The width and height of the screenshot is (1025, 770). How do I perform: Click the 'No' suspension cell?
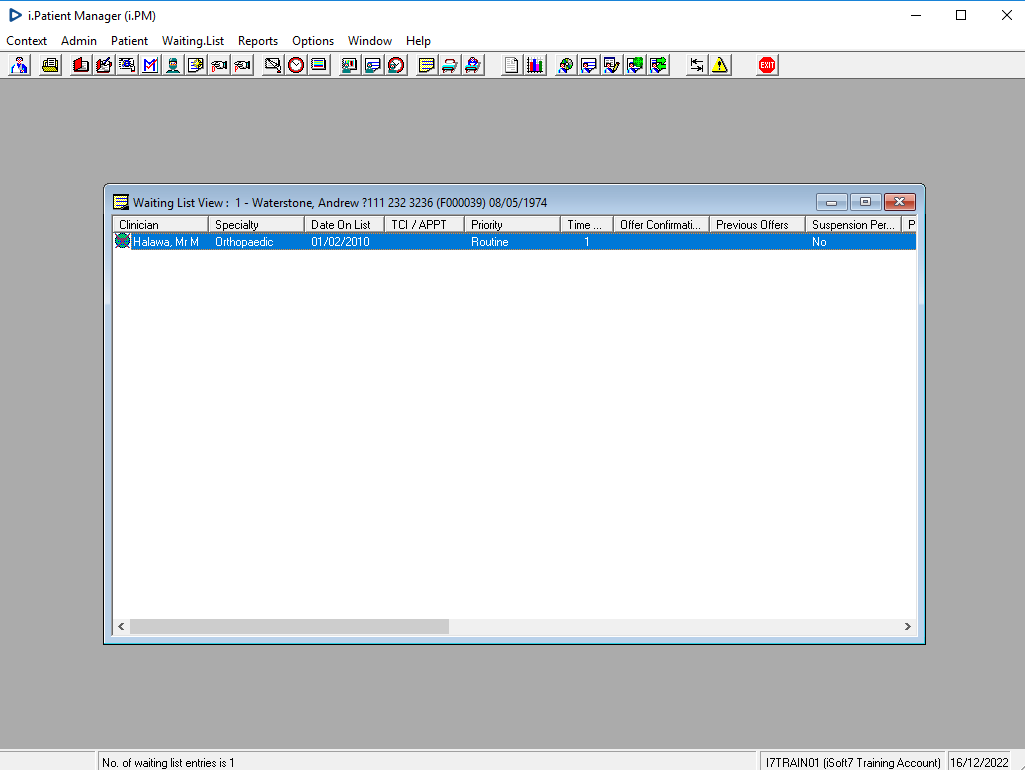(x=819, y=242)
